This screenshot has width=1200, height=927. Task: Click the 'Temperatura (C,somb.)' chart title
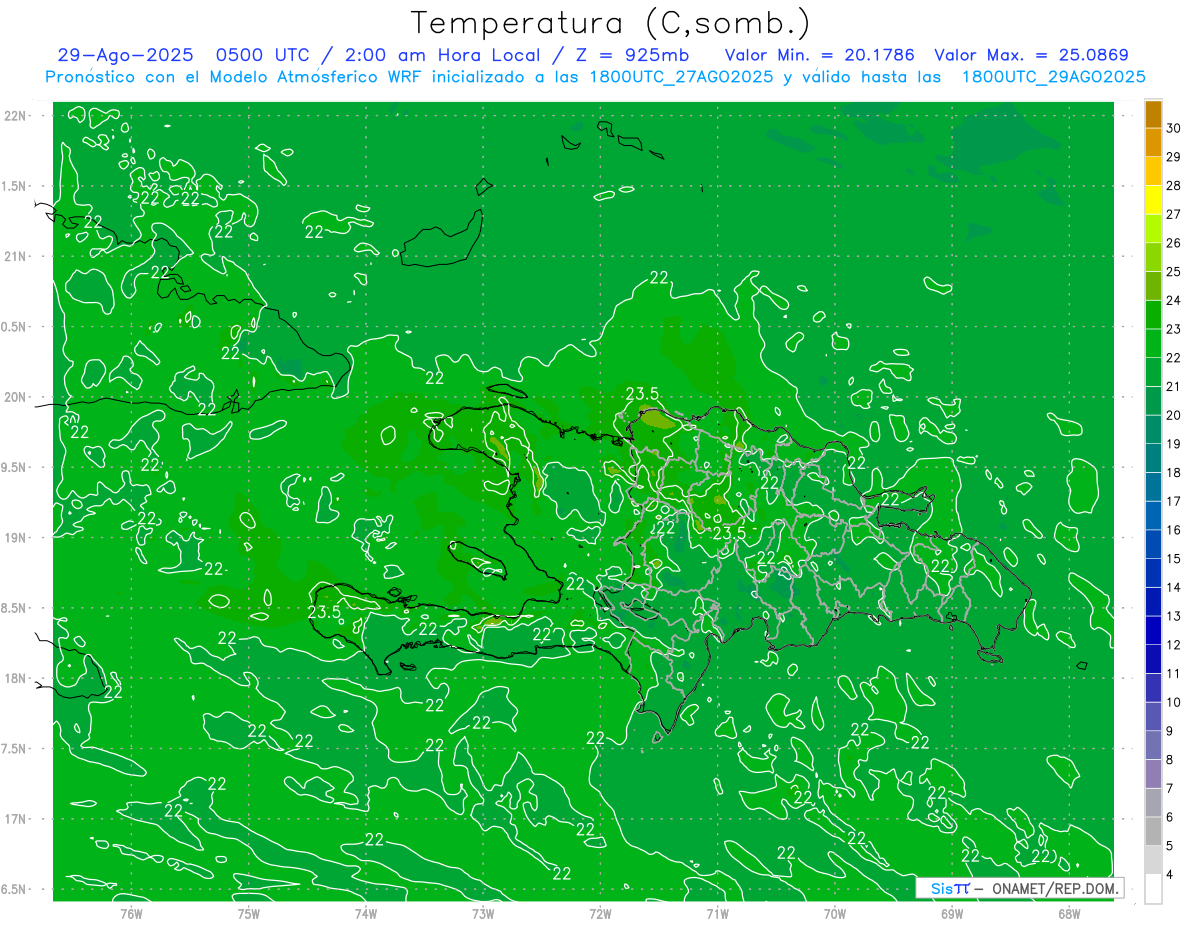pos(610,23)
